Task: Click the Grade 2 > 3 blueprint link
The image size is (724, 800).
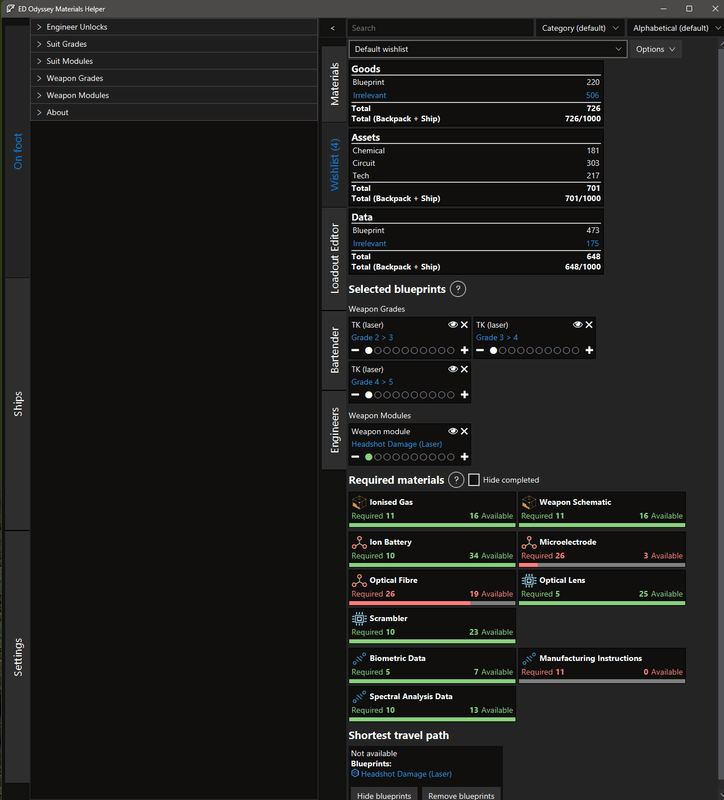Action: pos(372,337)
